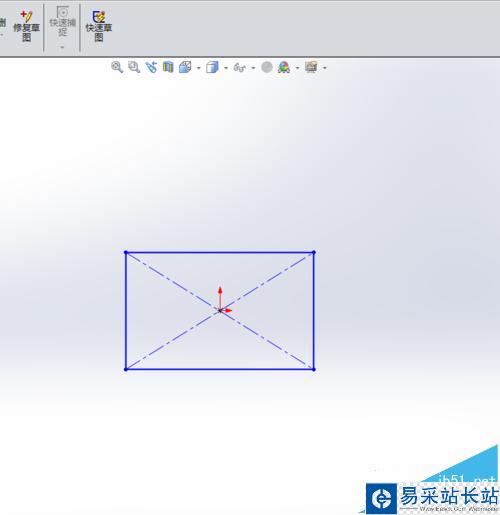Open the 快速捕捉 dropdown arrow
This screenshot has height=515, width=500.
tap(62, 47)
